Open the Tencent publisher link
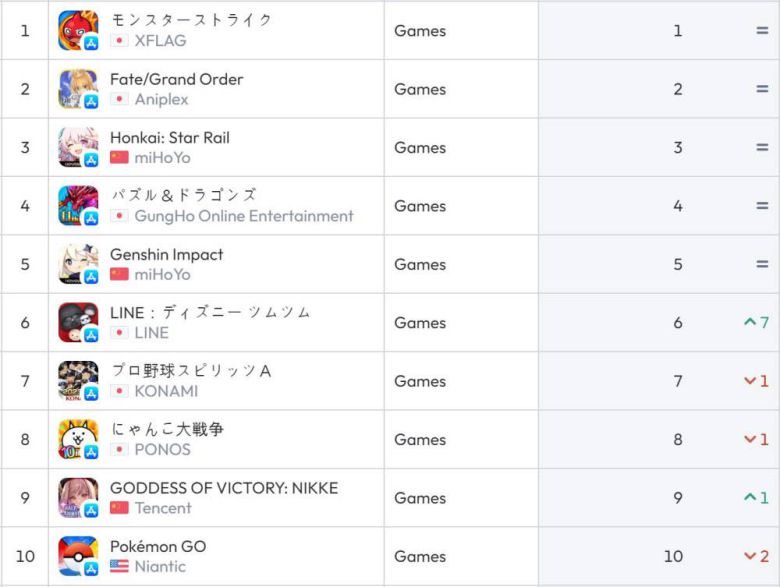Image resolution: width=780 pixels, height=587 pixels. tap(163, 508)
